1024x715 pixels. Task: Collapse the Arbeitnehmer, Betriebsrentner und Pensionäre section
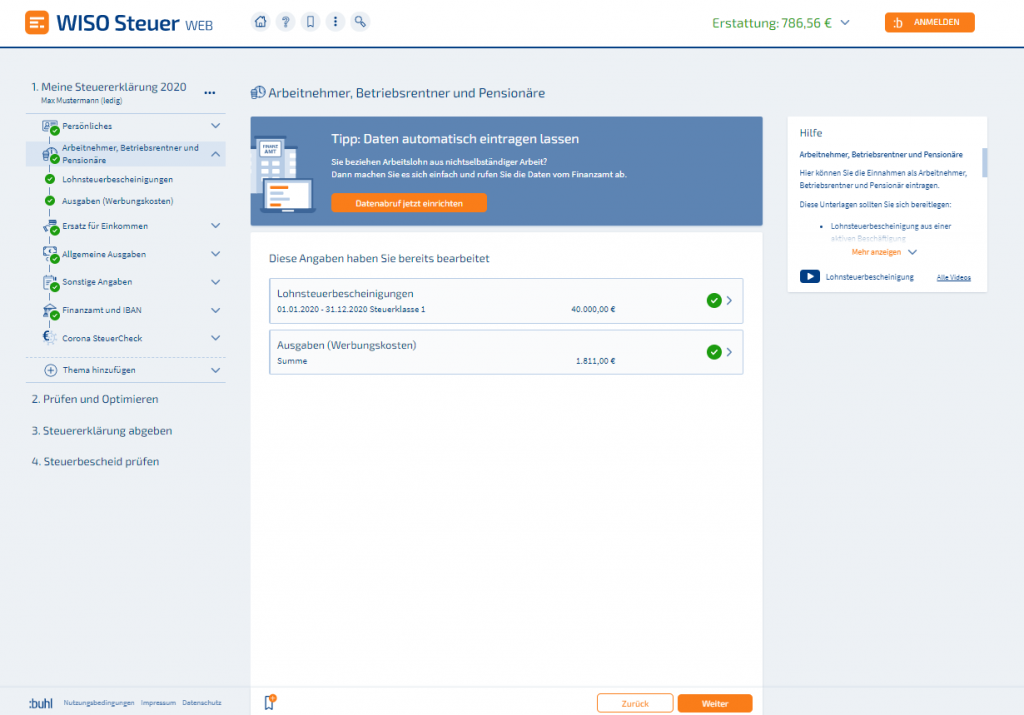pyautogui.click(x=215, y=154)
